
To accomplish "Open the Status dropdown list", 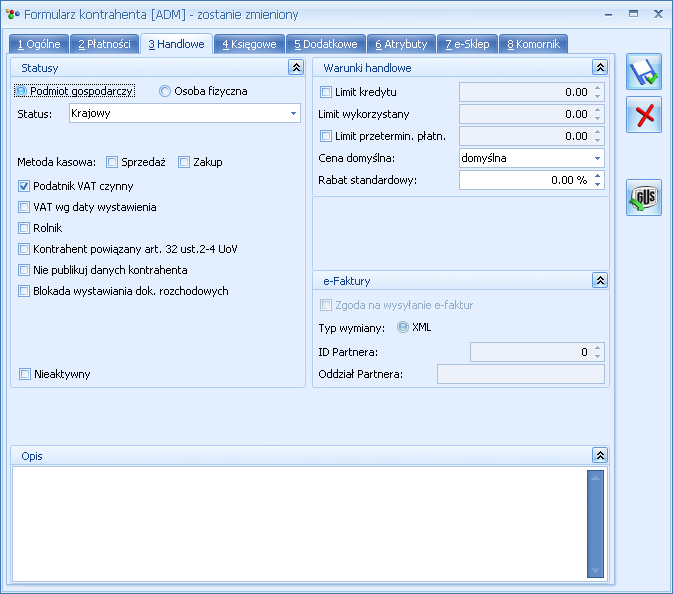I will (293, 113).
